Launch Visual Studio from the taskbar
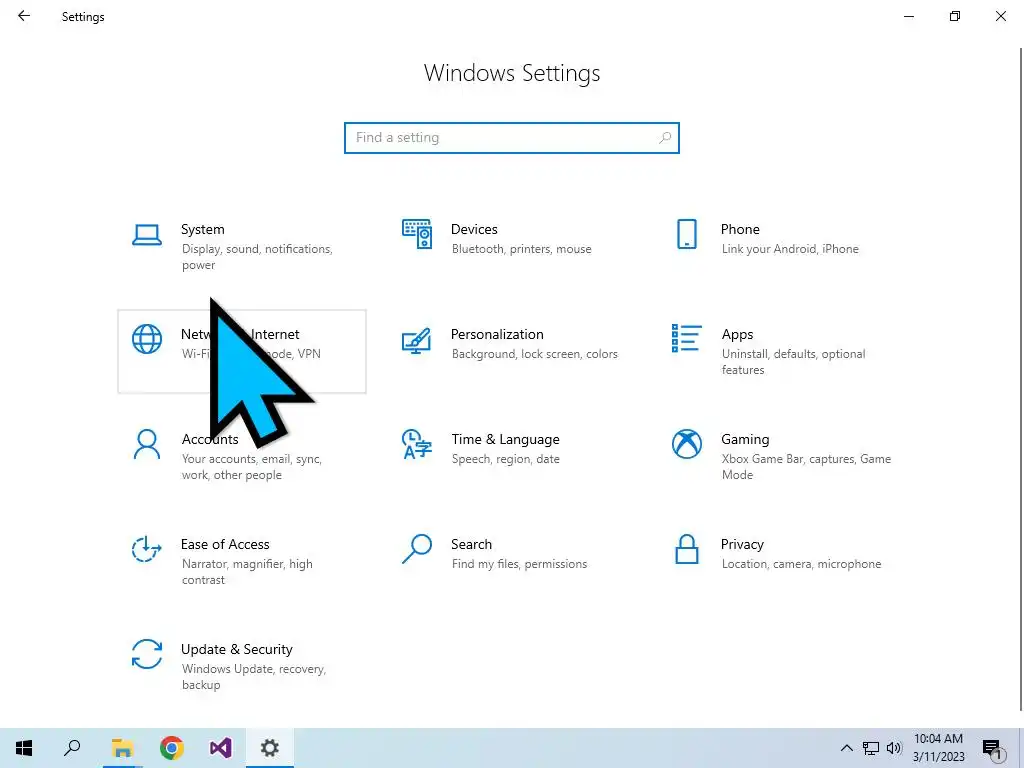The image size is (1024, 768). point(221,748)
